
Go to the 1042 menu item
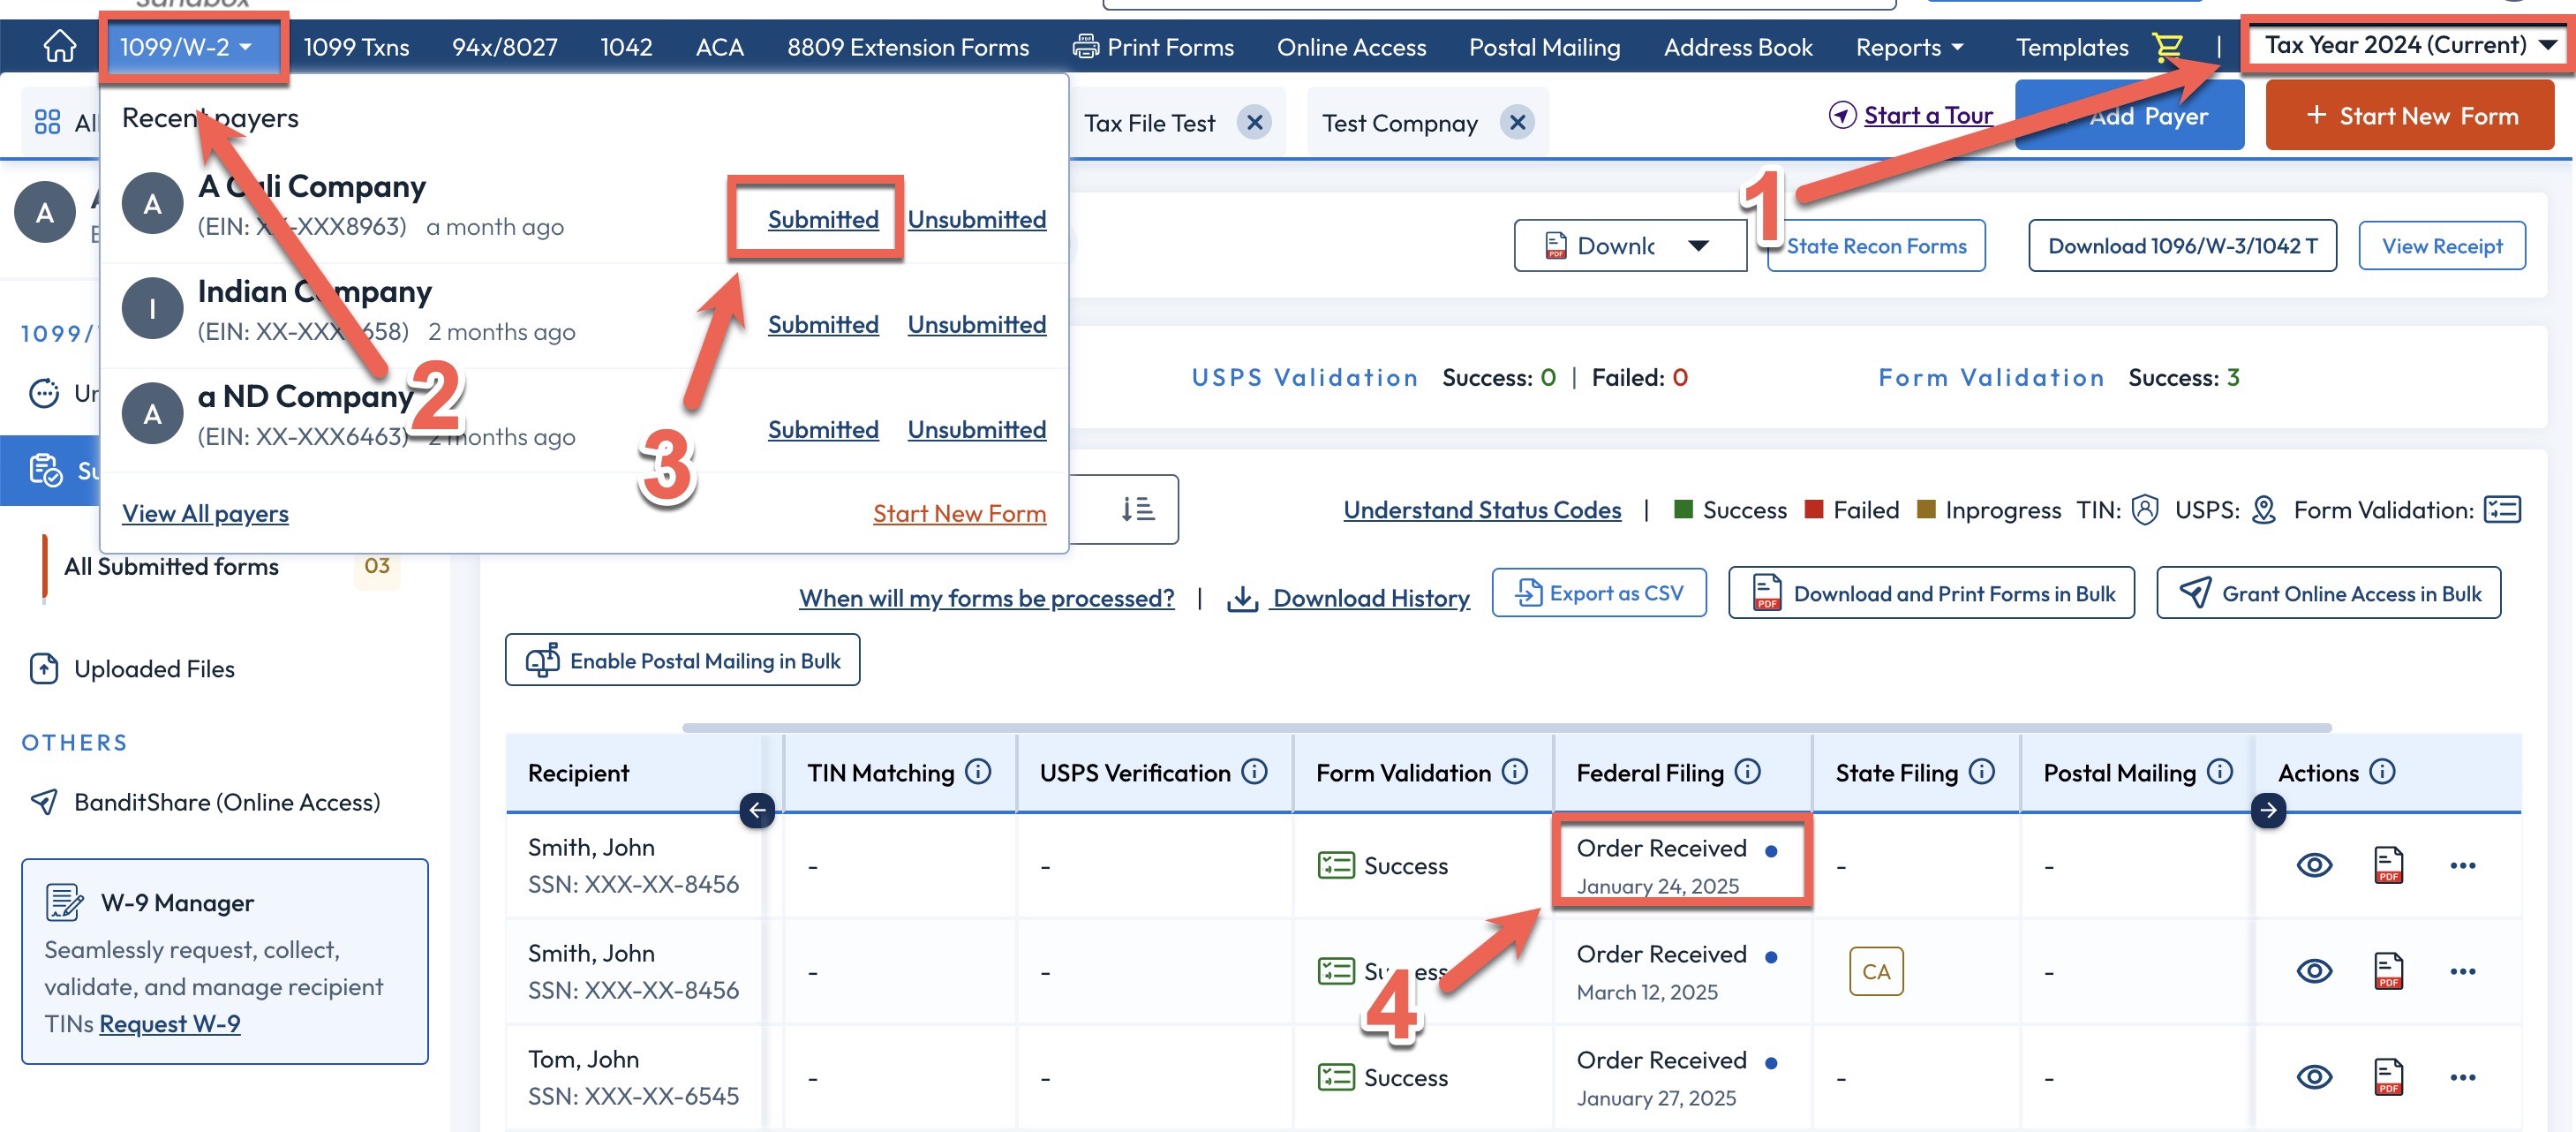626,47
